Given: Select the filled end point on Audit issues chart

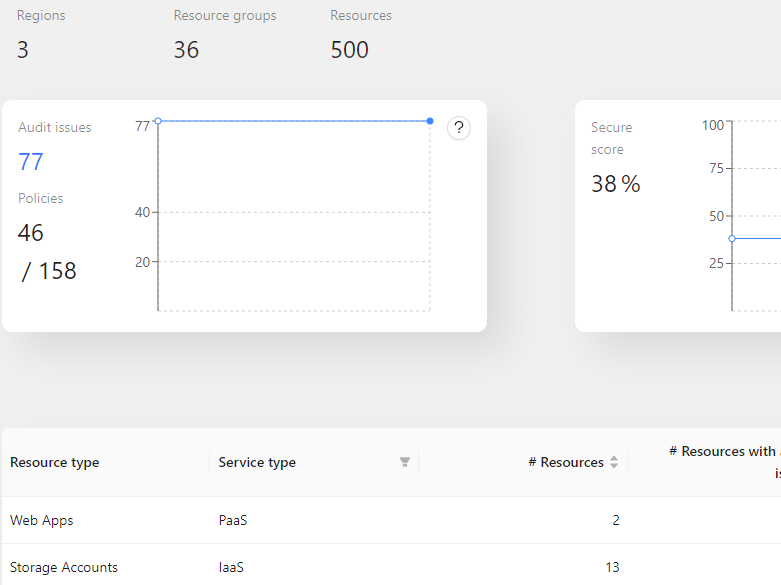Looking at the screenshot, I should click(430, 121).
